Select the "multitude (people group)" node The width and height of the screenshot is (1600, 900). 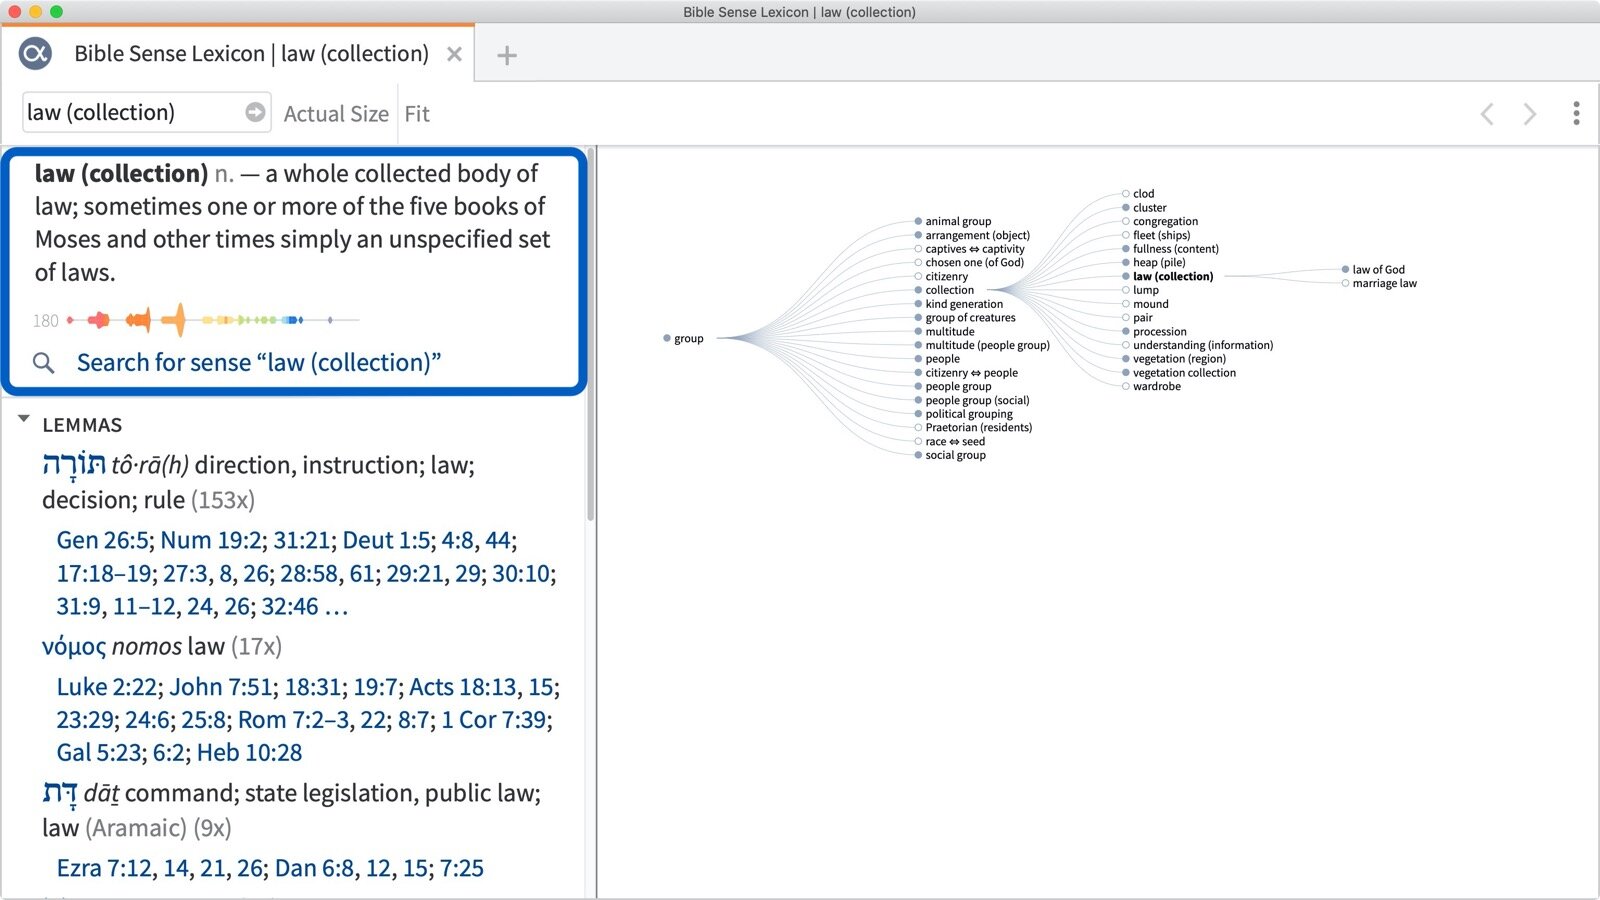981,345
